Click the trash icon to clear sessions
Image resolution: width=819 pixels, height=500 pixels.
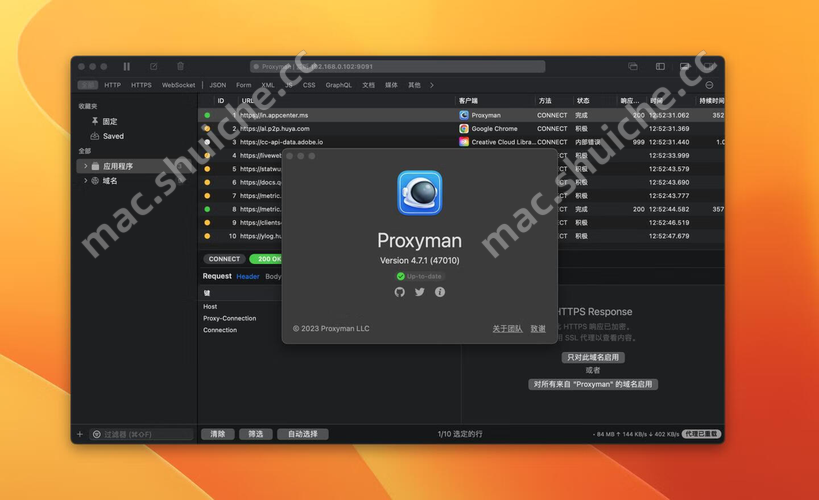(x=181, y=66)
